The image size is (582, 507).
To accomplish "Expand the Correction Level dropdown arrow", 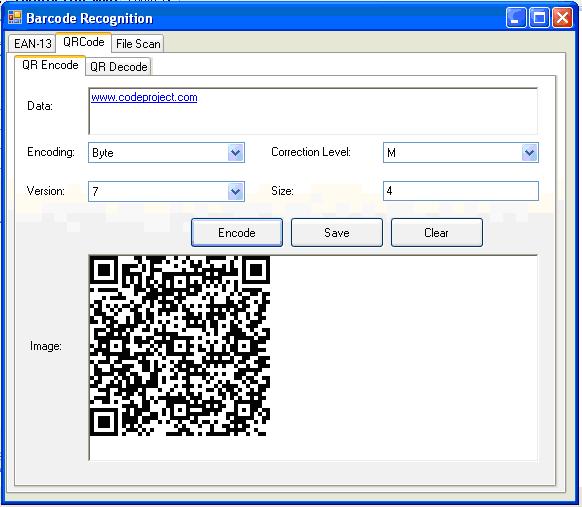I will (530, 153).
